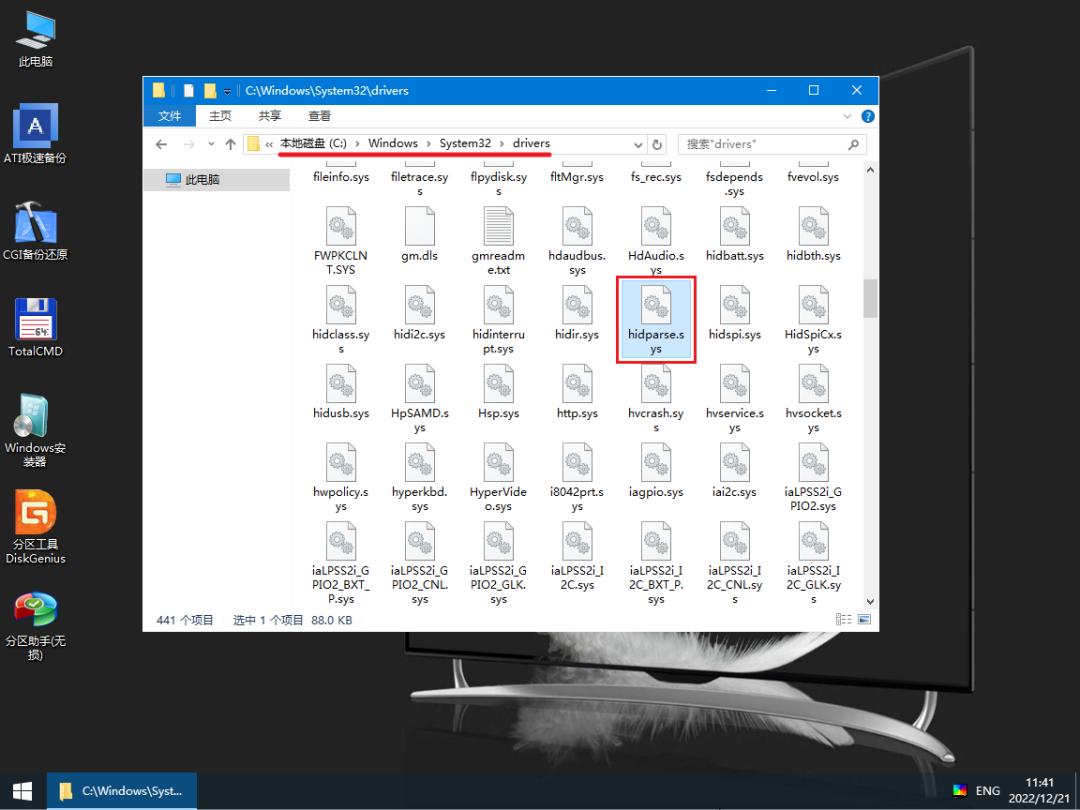This screenshot has height=810, width=1080.
Task: Click the refresh icon next to the address bar
Action: pos(656,143)
